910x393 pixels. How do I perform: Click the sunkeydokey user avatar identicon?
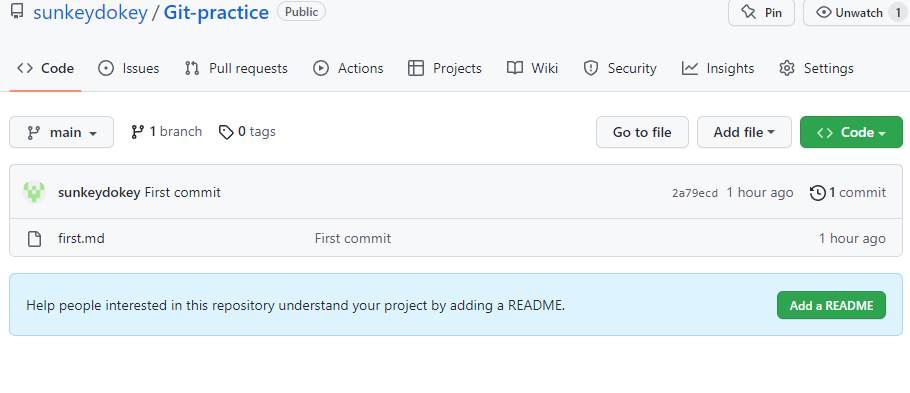point(34,192)
